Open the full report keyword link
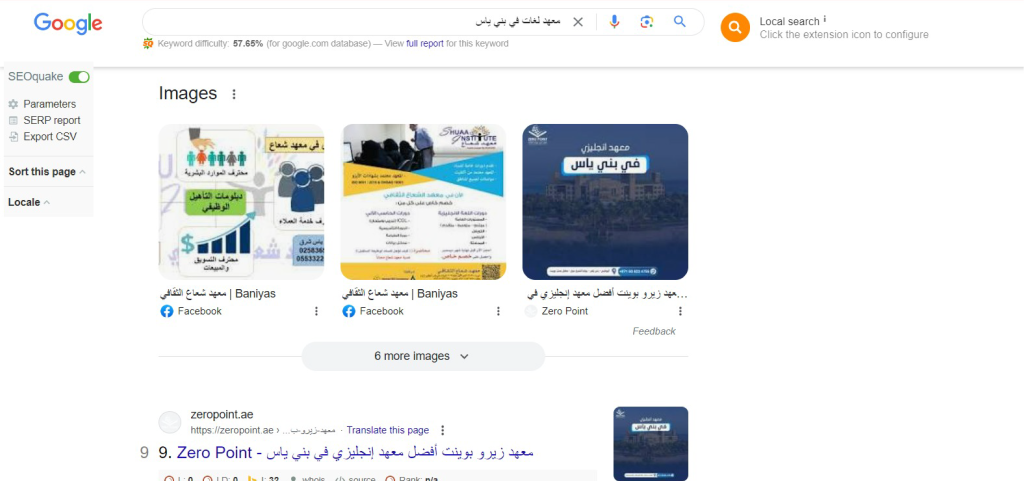 [424, 44]
